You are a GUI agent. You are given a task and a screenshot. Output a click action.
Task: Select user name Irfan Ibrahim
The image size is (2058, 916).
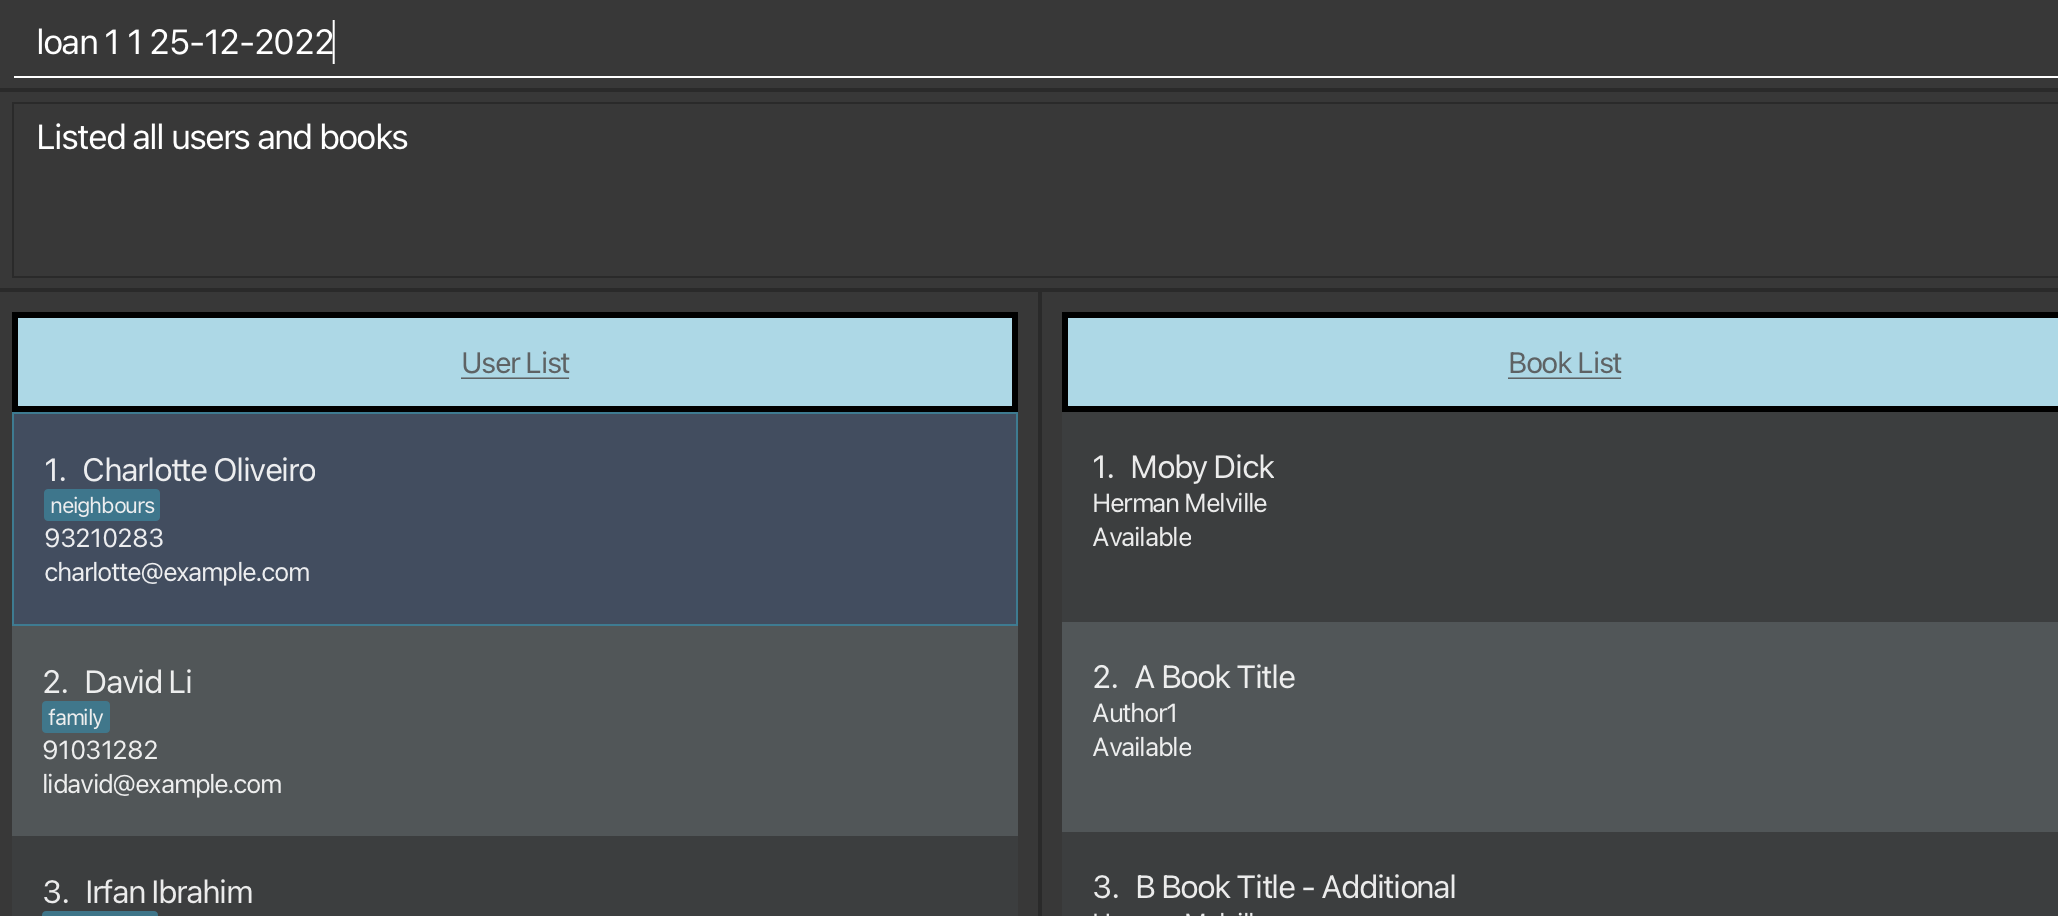[169, 892]
